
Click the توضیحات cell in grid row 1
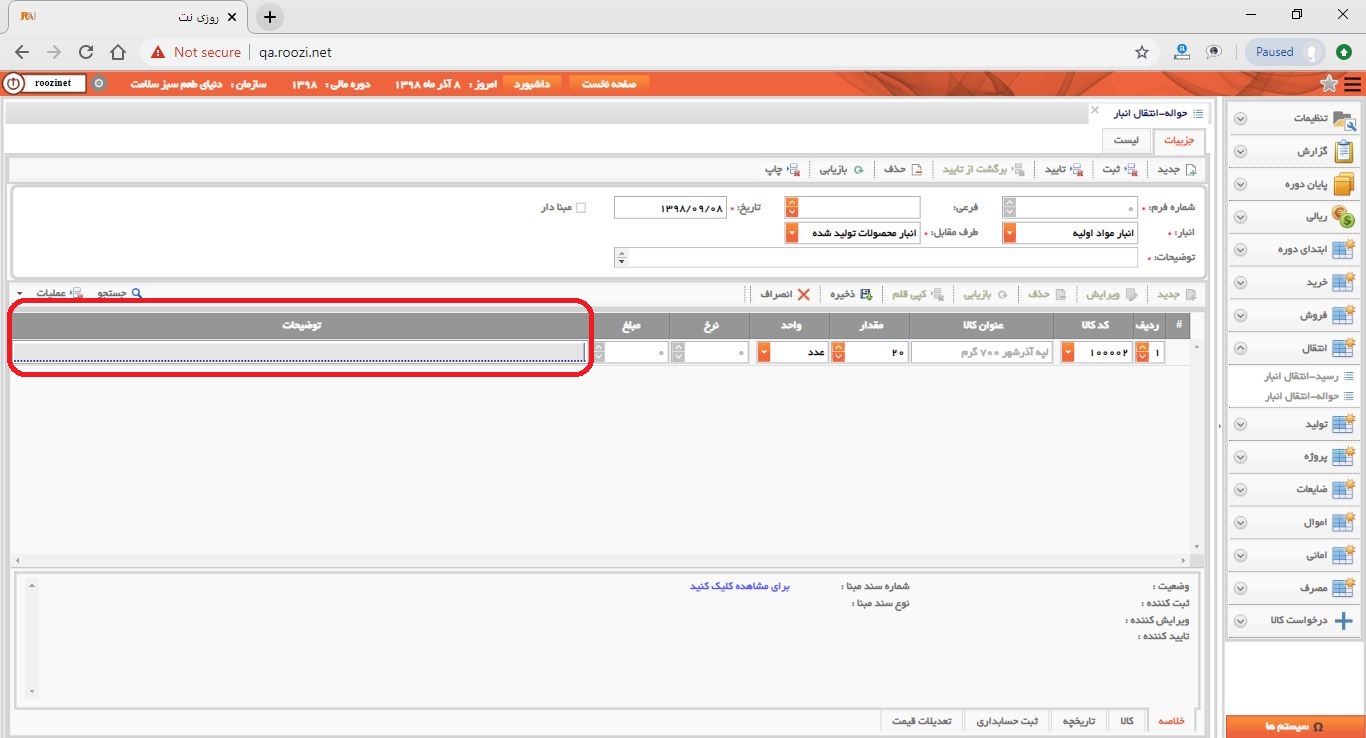tap(298, 352)
